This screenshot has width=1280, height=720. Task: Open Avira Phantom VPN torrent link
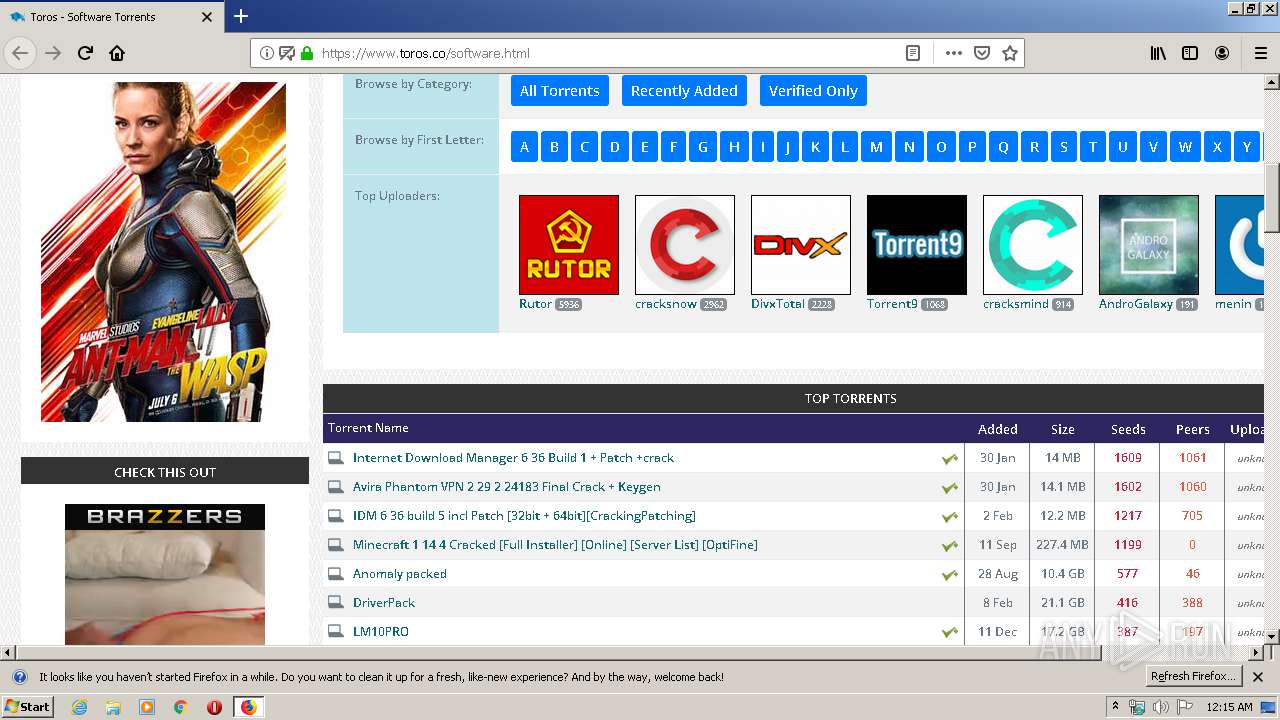click(506, 487)
